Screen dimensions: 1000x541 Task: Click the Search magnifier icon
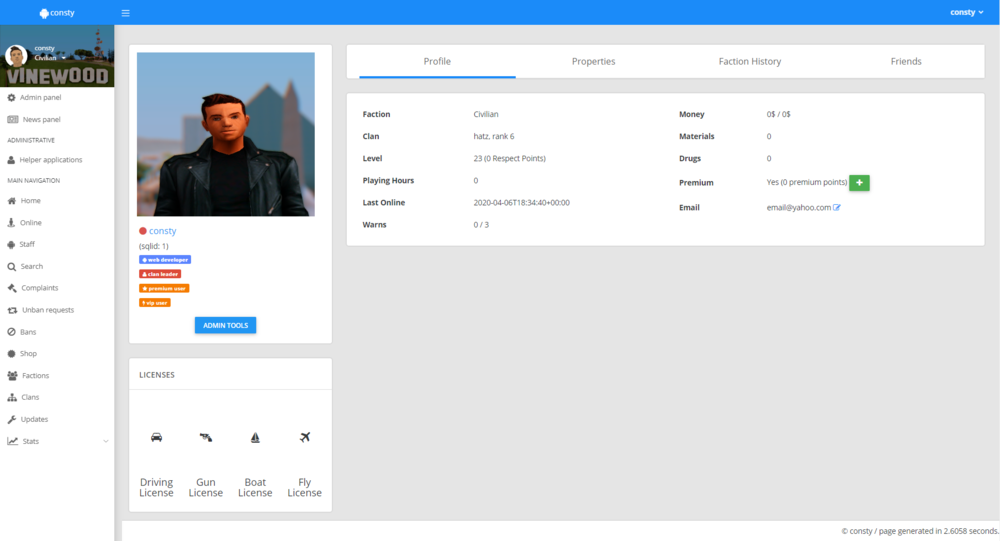coord(11,267)
